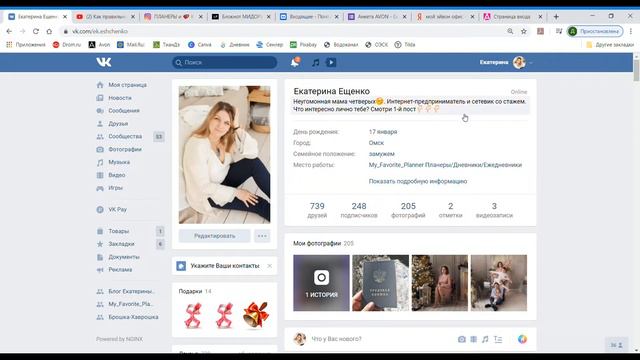Switch to the Instagram ПЛАНЕРЫ tab
The image size is (640, 360).
pos(173,17)
